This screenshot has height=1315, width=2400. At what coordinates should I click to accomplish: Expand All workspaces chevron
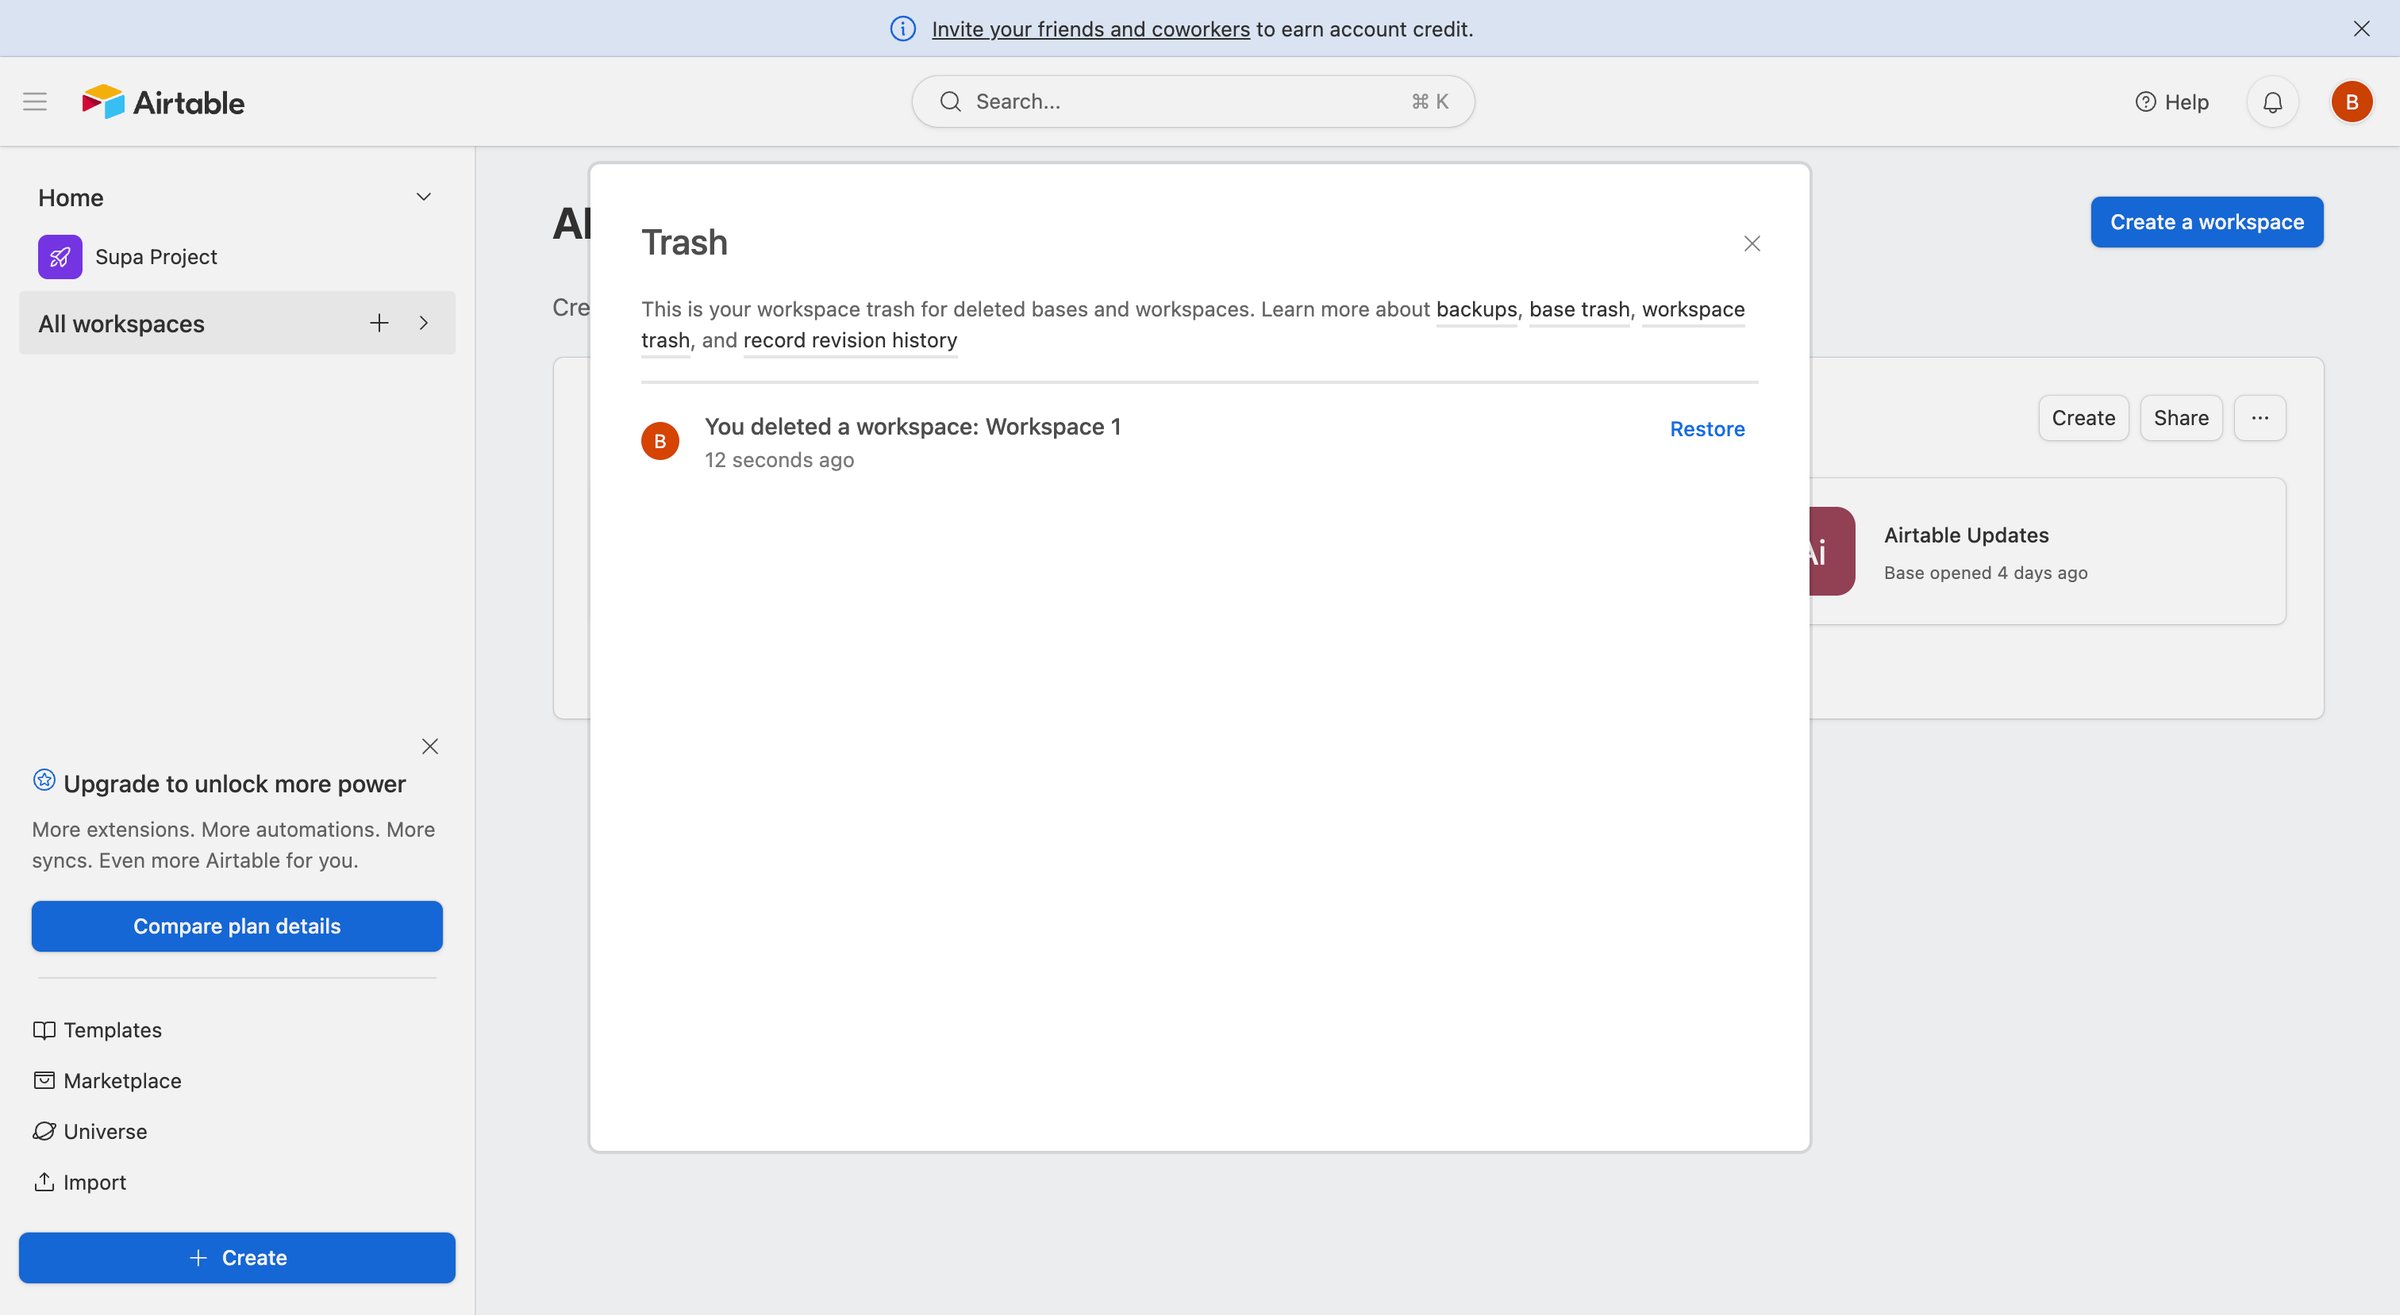pyautogui.click(x=424, y=323)
